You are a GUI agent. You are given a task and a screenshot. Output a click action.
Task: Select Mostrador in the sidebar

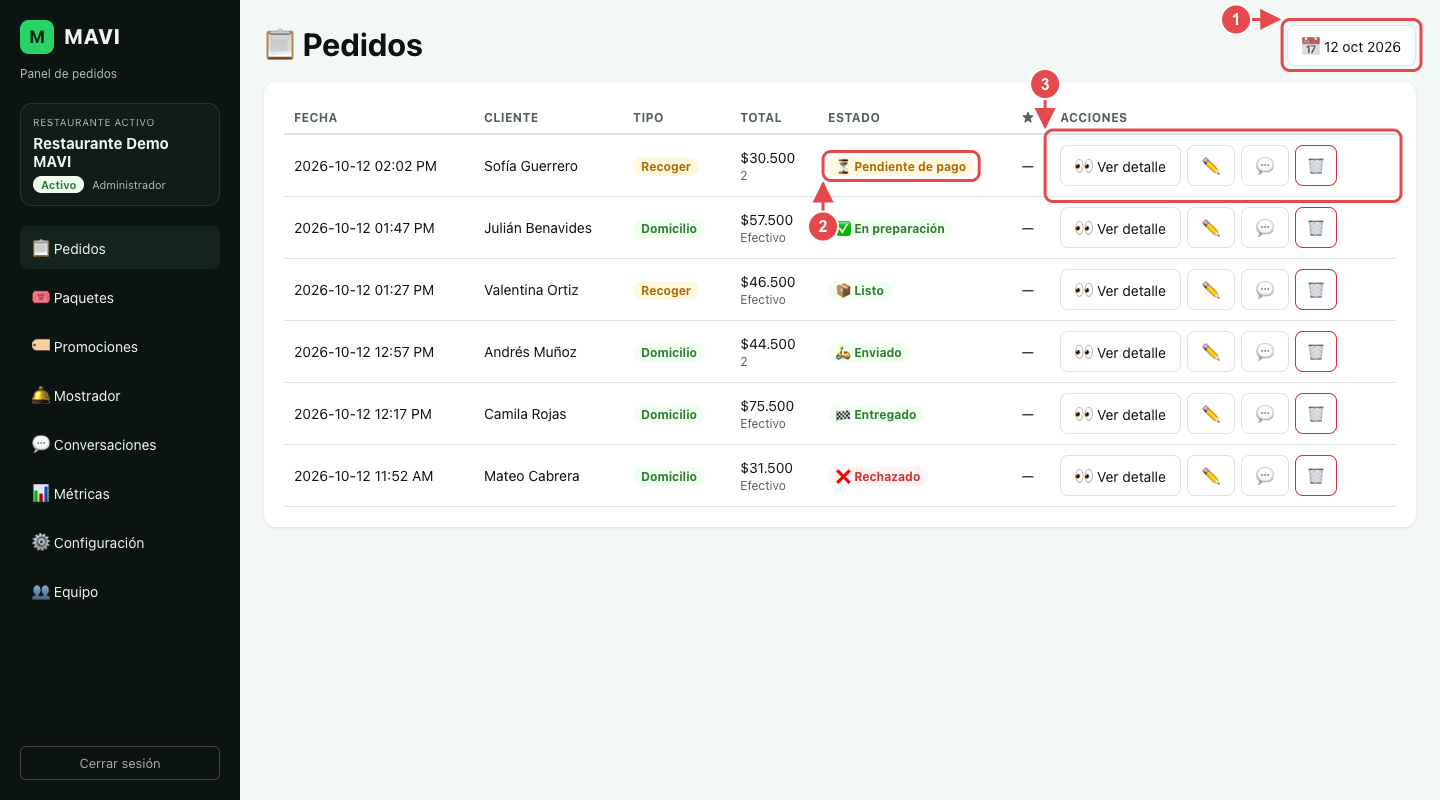point(120,395)
